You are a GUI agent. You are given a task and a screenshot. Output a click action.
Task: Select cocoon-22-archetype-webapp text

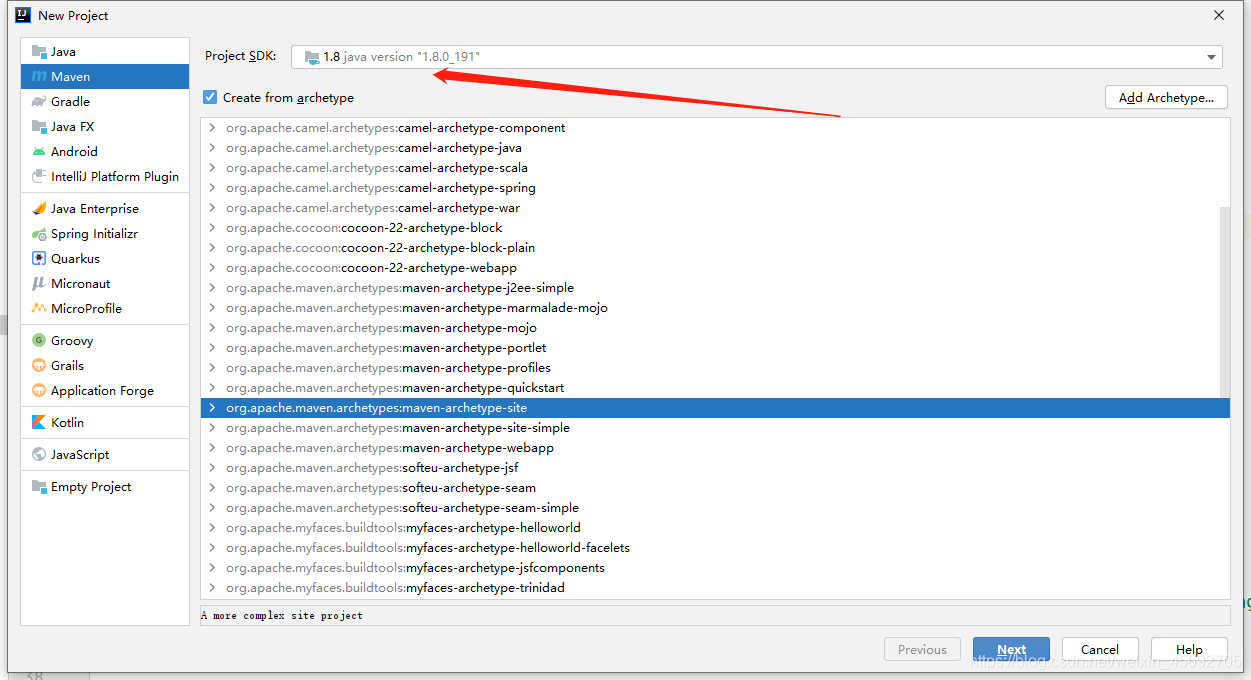pyautogui.click(x=429, y=268)
